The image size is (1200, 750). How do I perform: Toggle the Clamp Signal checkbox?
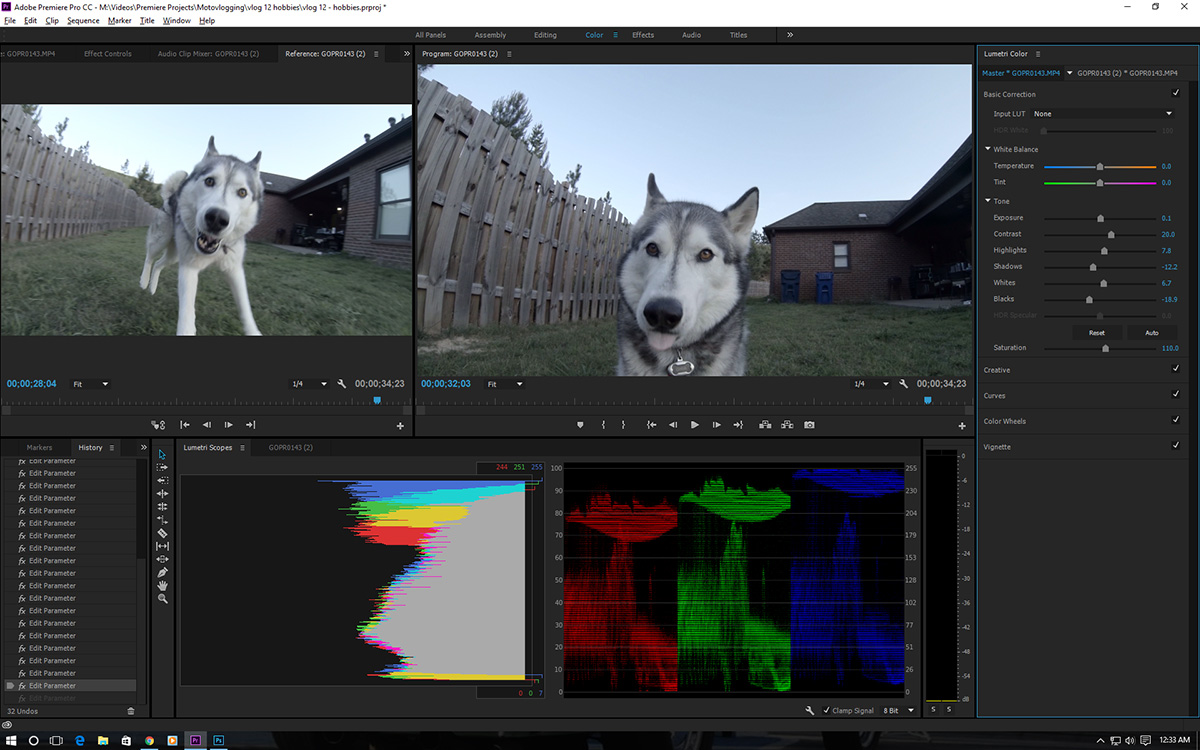[x=826, y=710]
